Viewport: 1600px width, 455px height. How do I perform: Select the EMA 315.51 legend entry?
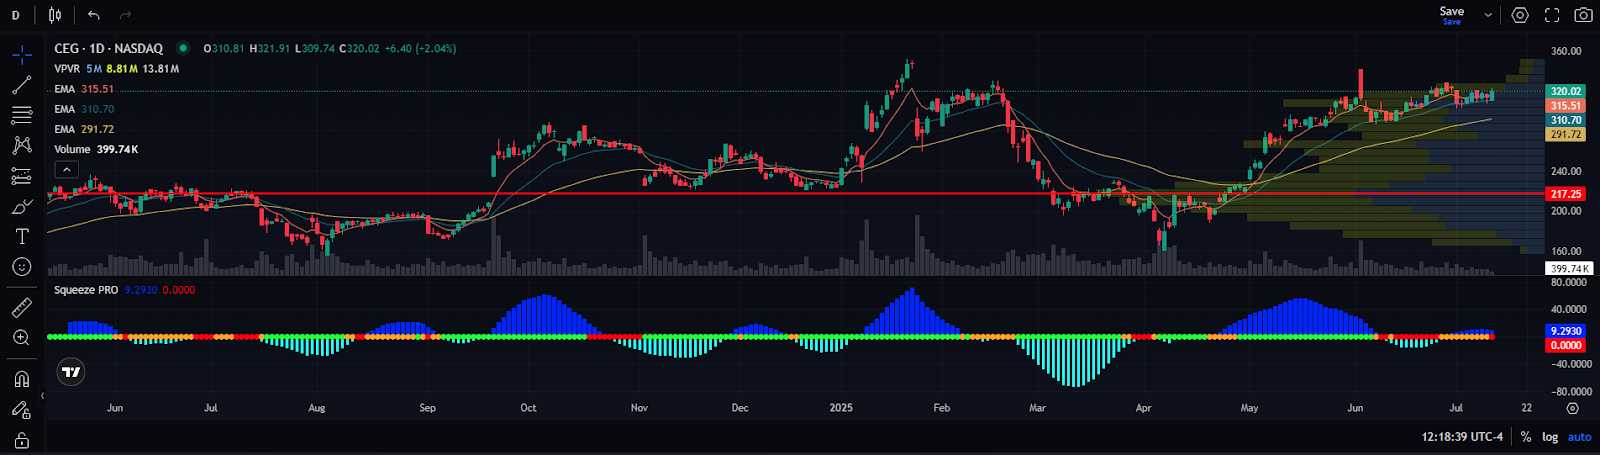tap(84, 89)
